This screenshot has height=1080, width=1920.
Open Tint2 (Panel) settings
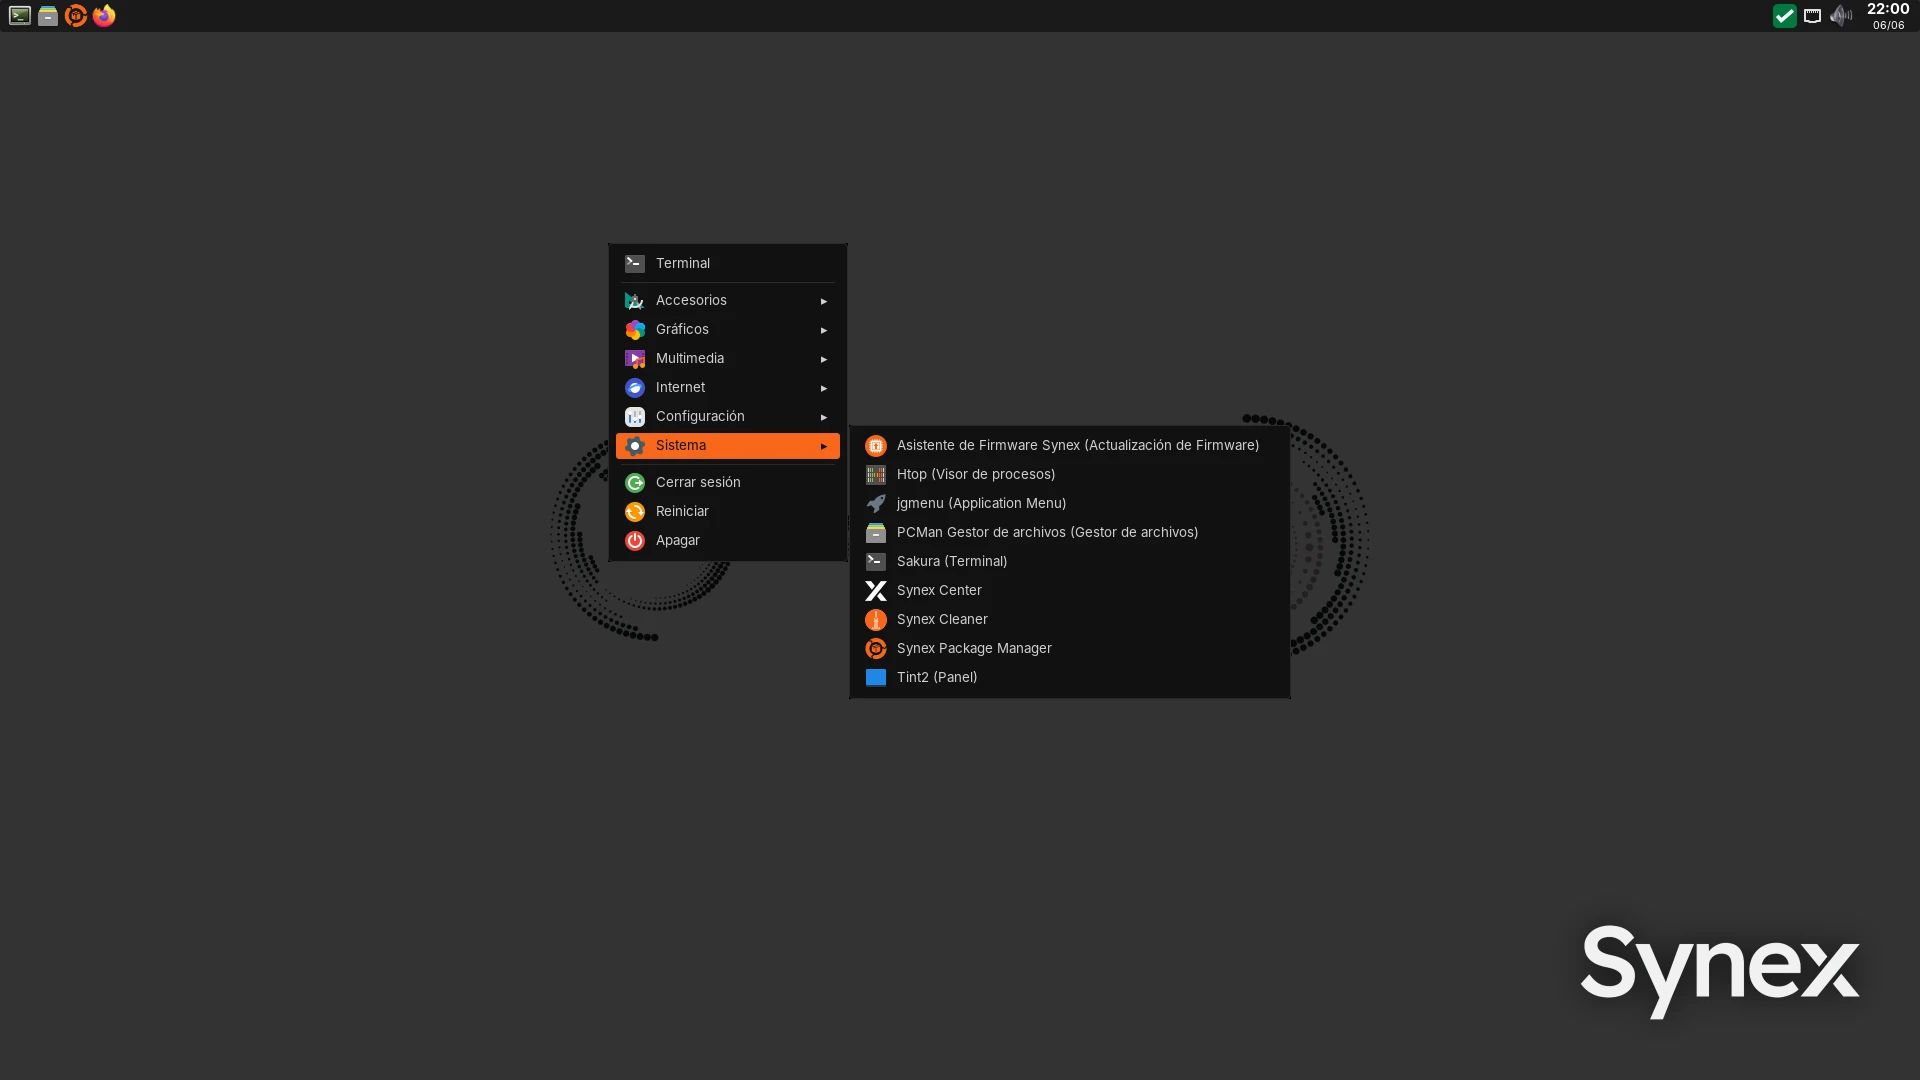click(1070, 678)
